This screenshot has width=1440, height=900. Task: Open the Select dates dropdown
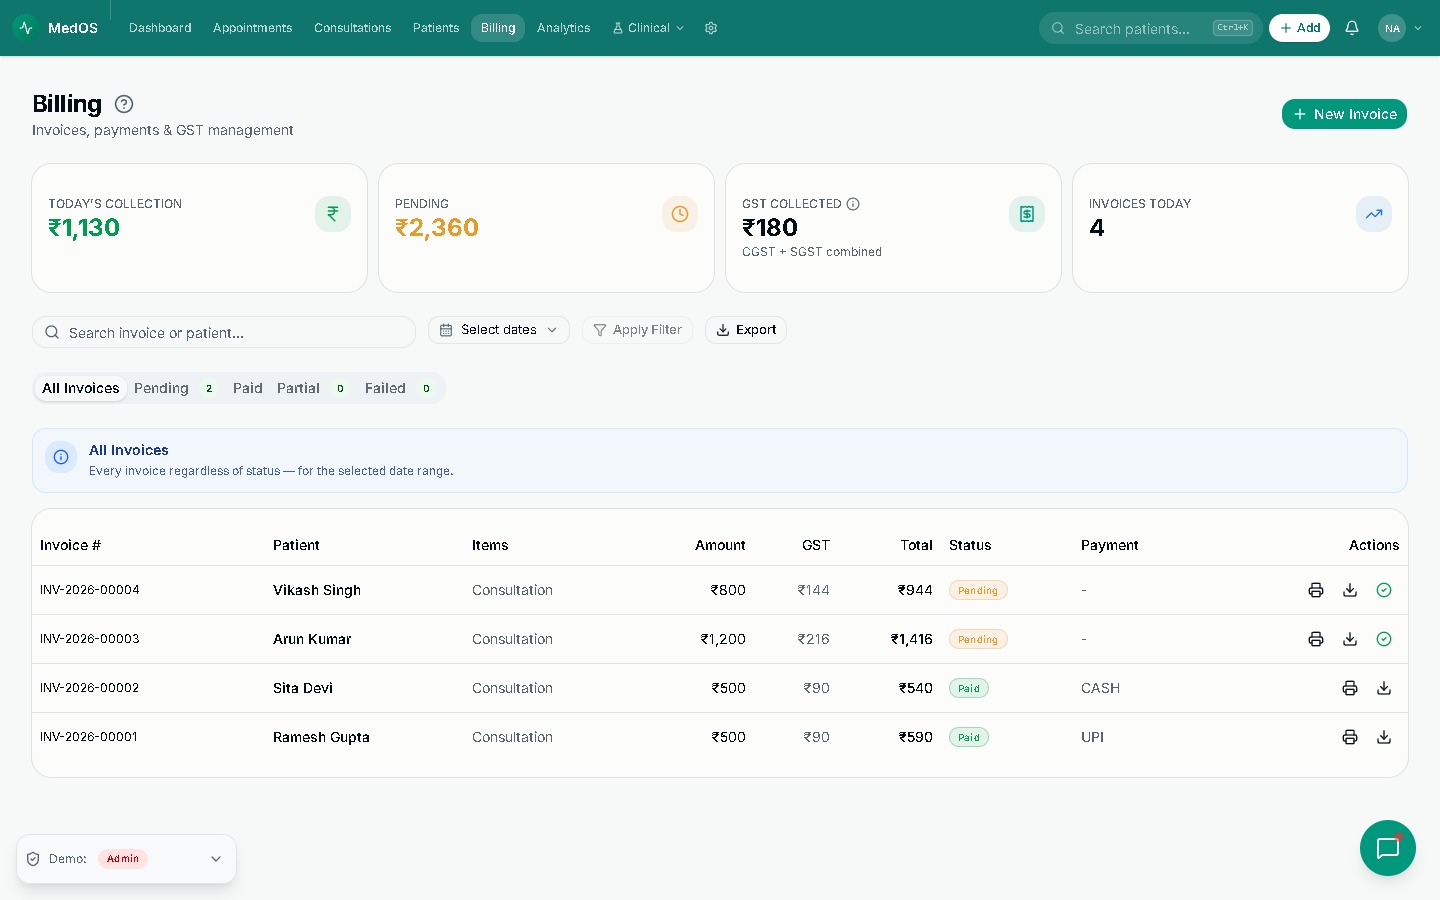pos(499,330)
